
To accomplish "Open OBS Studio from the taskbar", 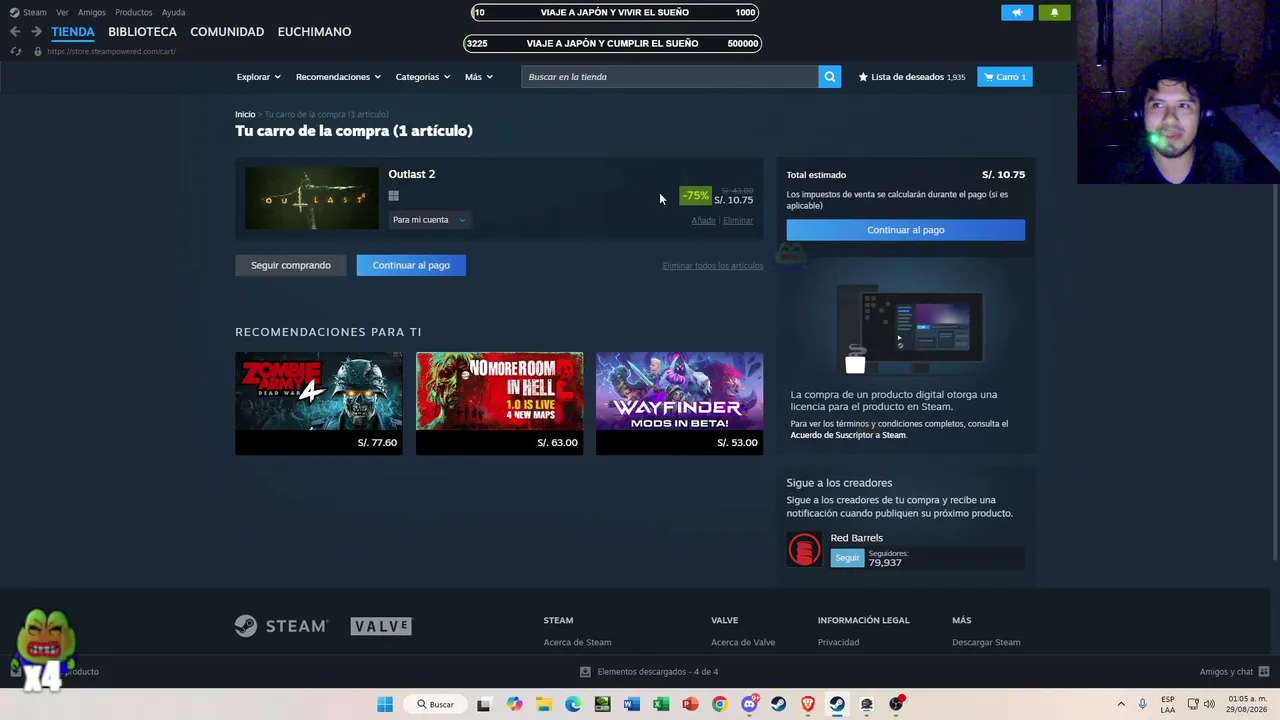I will point(896,704).
